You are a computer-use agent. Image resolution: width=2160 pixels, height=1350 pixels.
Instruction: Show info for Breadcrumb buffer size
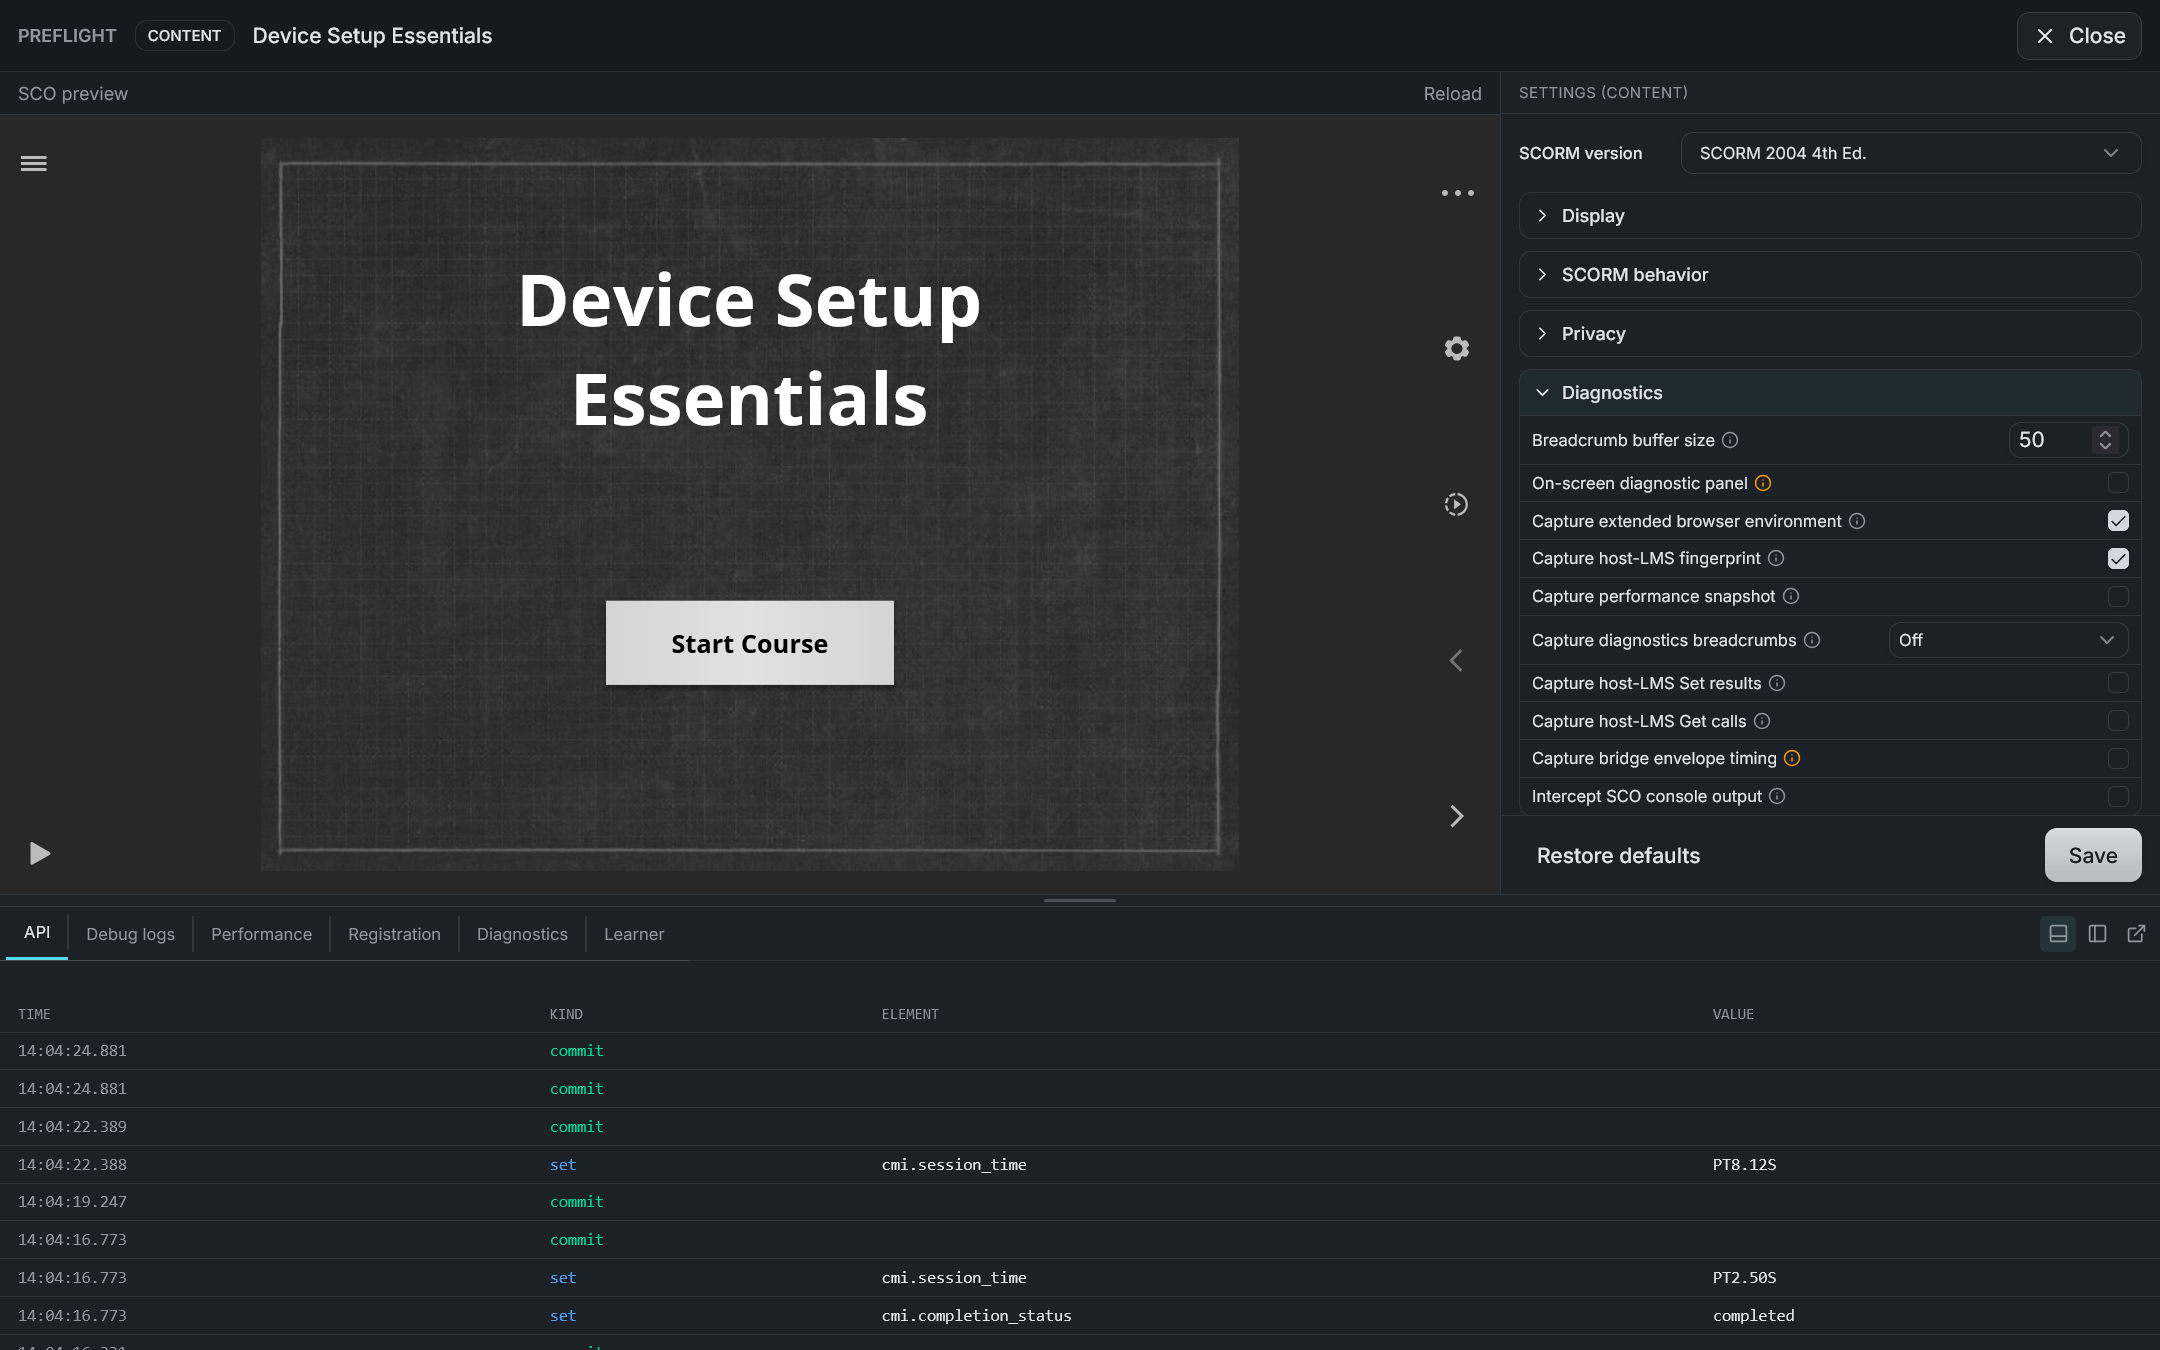pyautogui.click(x=1730, y=440)
